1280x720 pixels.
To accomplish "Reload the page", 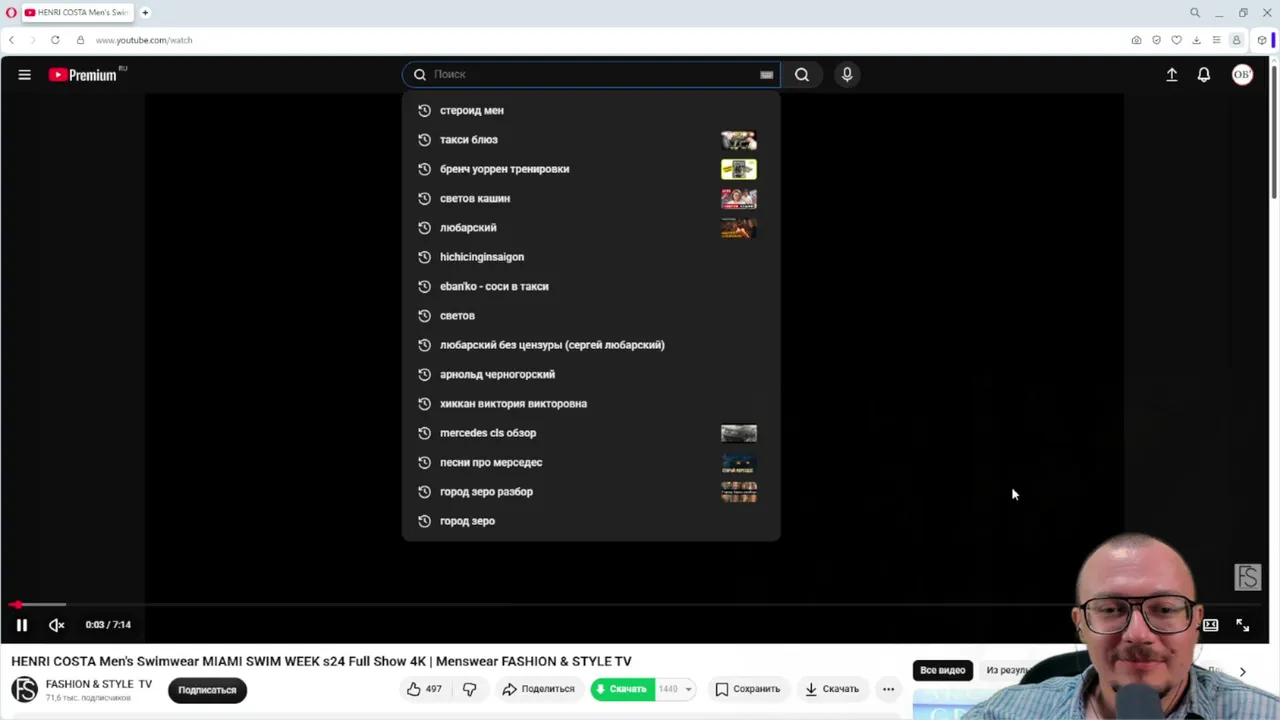I will coord(55,40).
